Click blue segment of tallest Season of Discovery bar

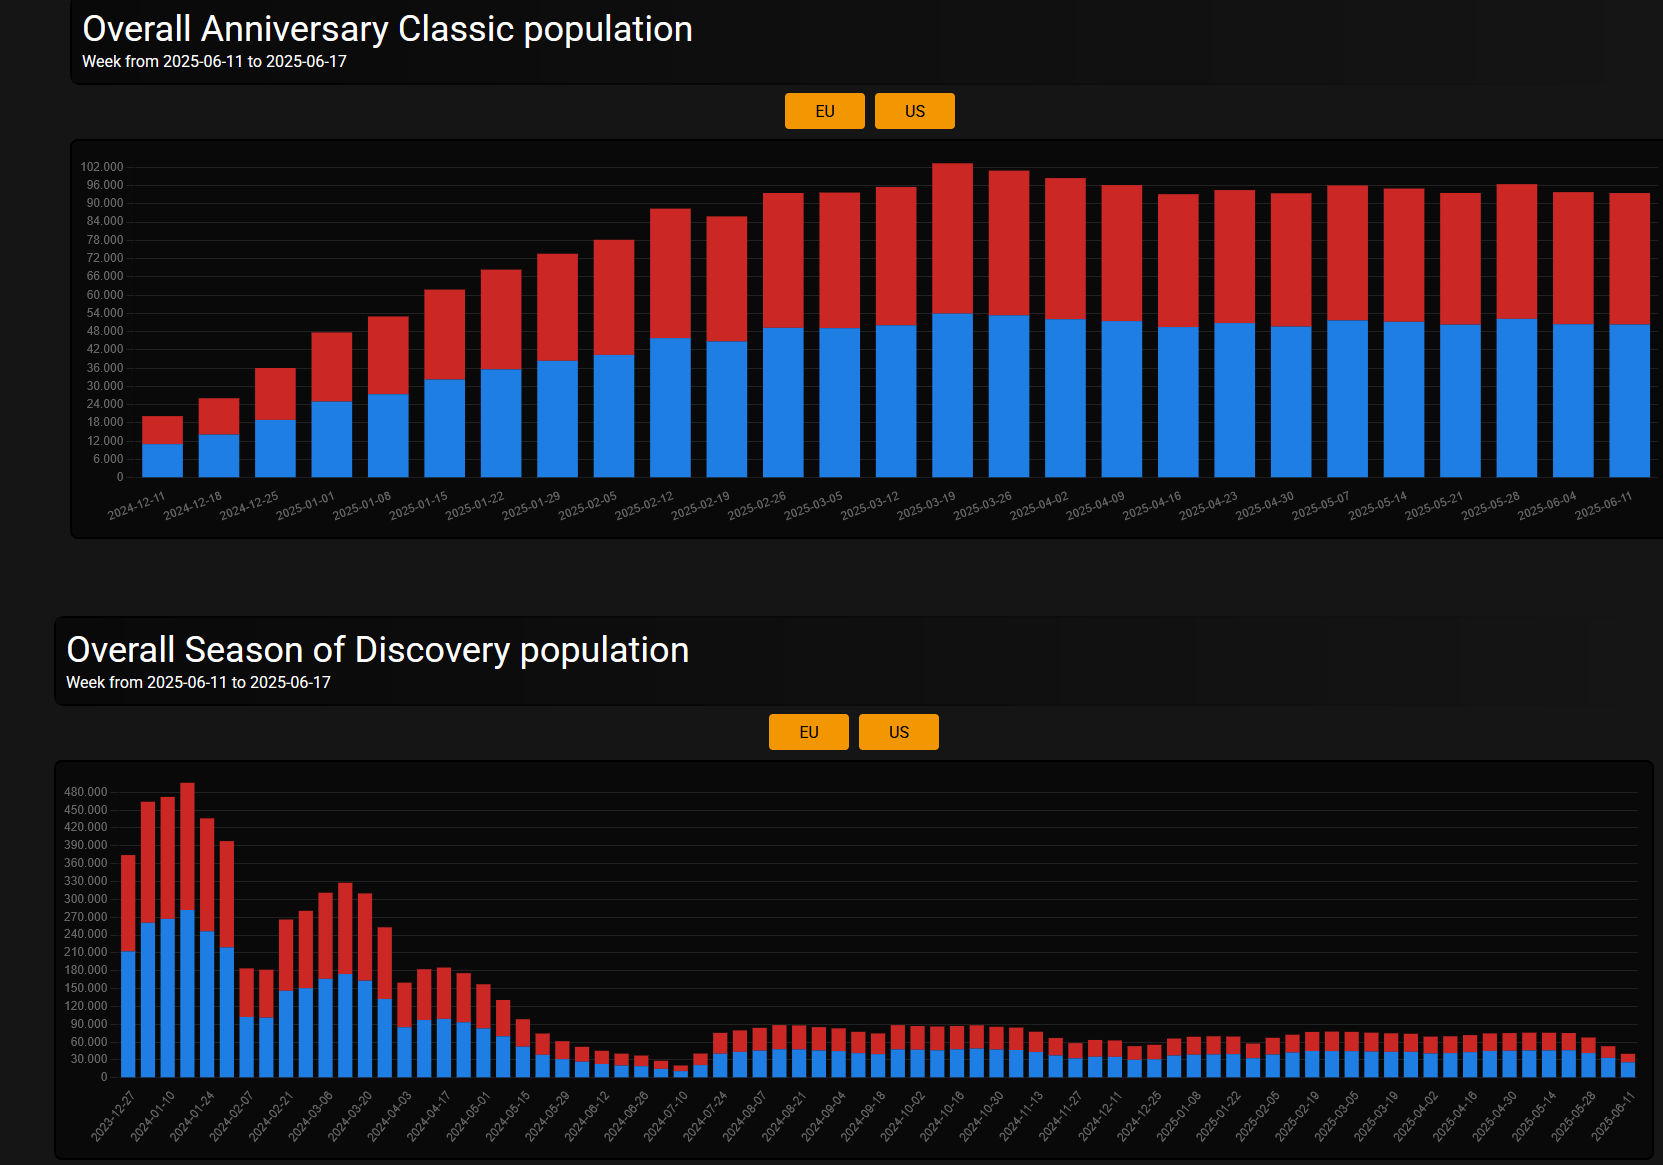187,993
